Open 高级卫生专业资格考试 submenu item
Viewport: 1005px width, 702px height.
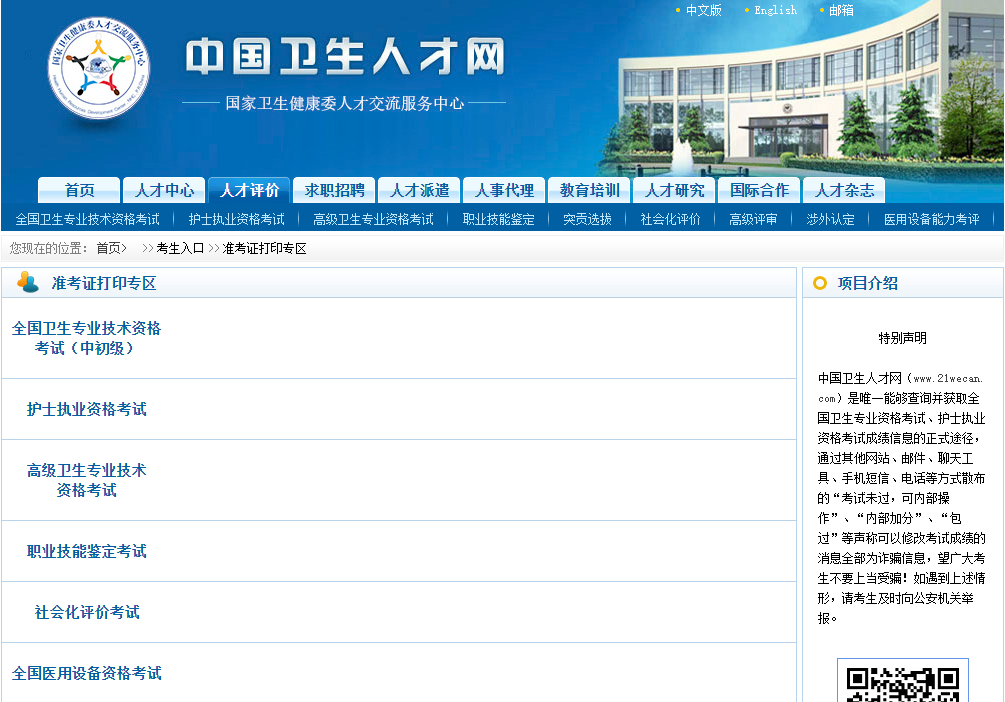[x=373, y=219]
